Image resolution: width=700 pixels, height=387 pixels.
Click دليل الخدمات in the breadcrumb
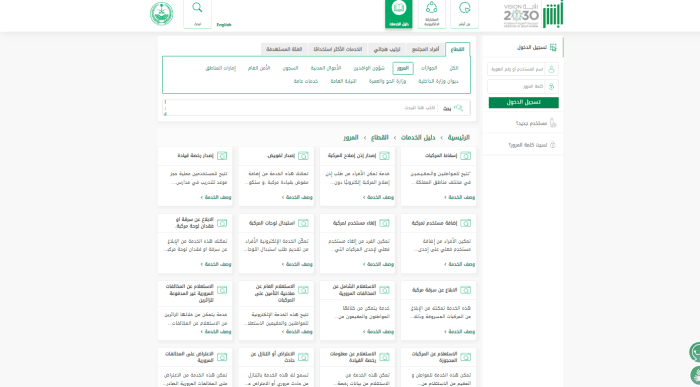418,137
